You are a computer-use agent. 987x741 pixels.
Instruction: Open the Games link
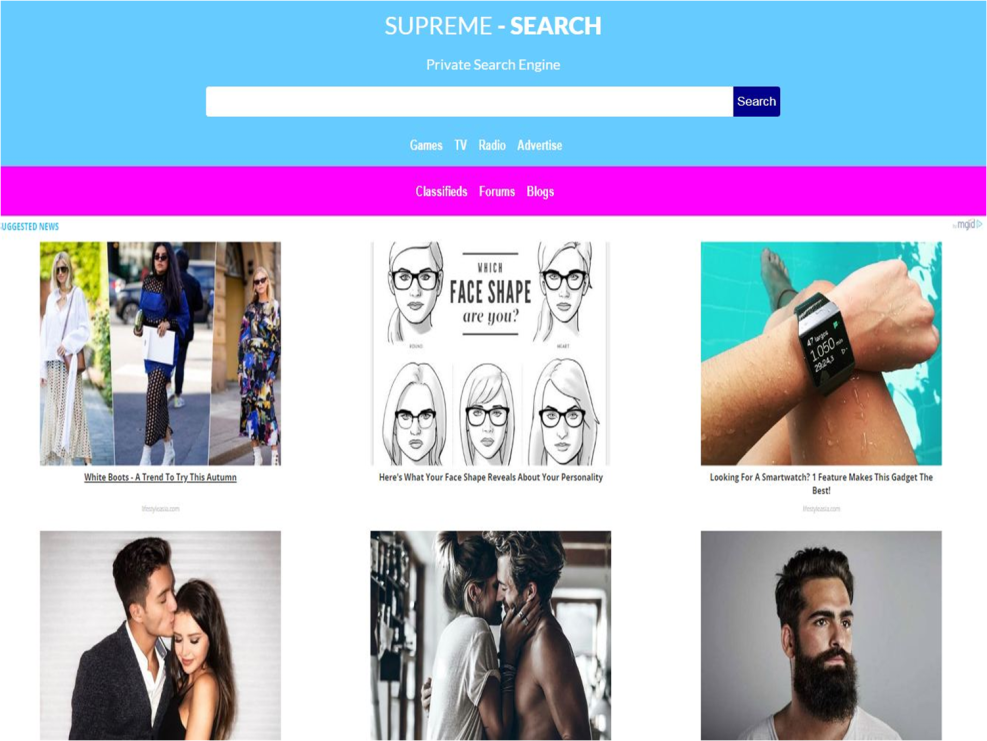[426, 145]
